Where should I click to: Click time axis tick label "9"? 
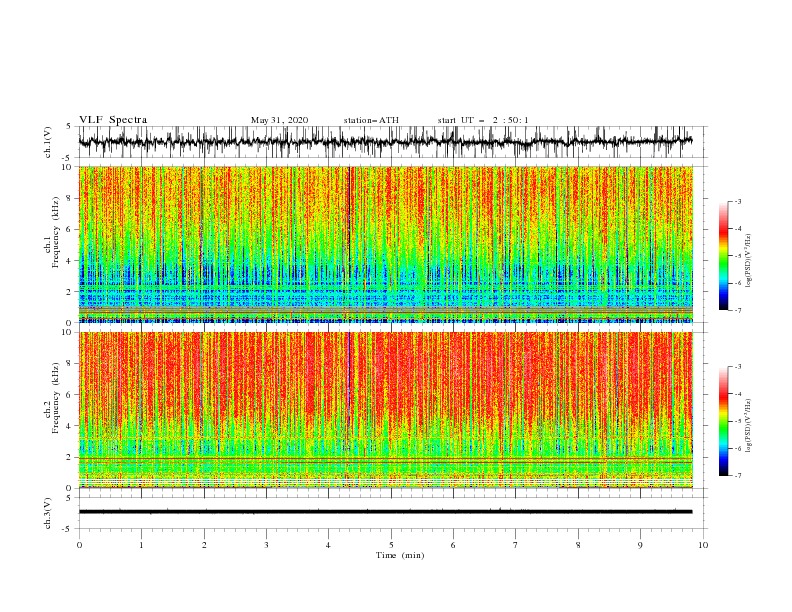click(x=640, y=545)
